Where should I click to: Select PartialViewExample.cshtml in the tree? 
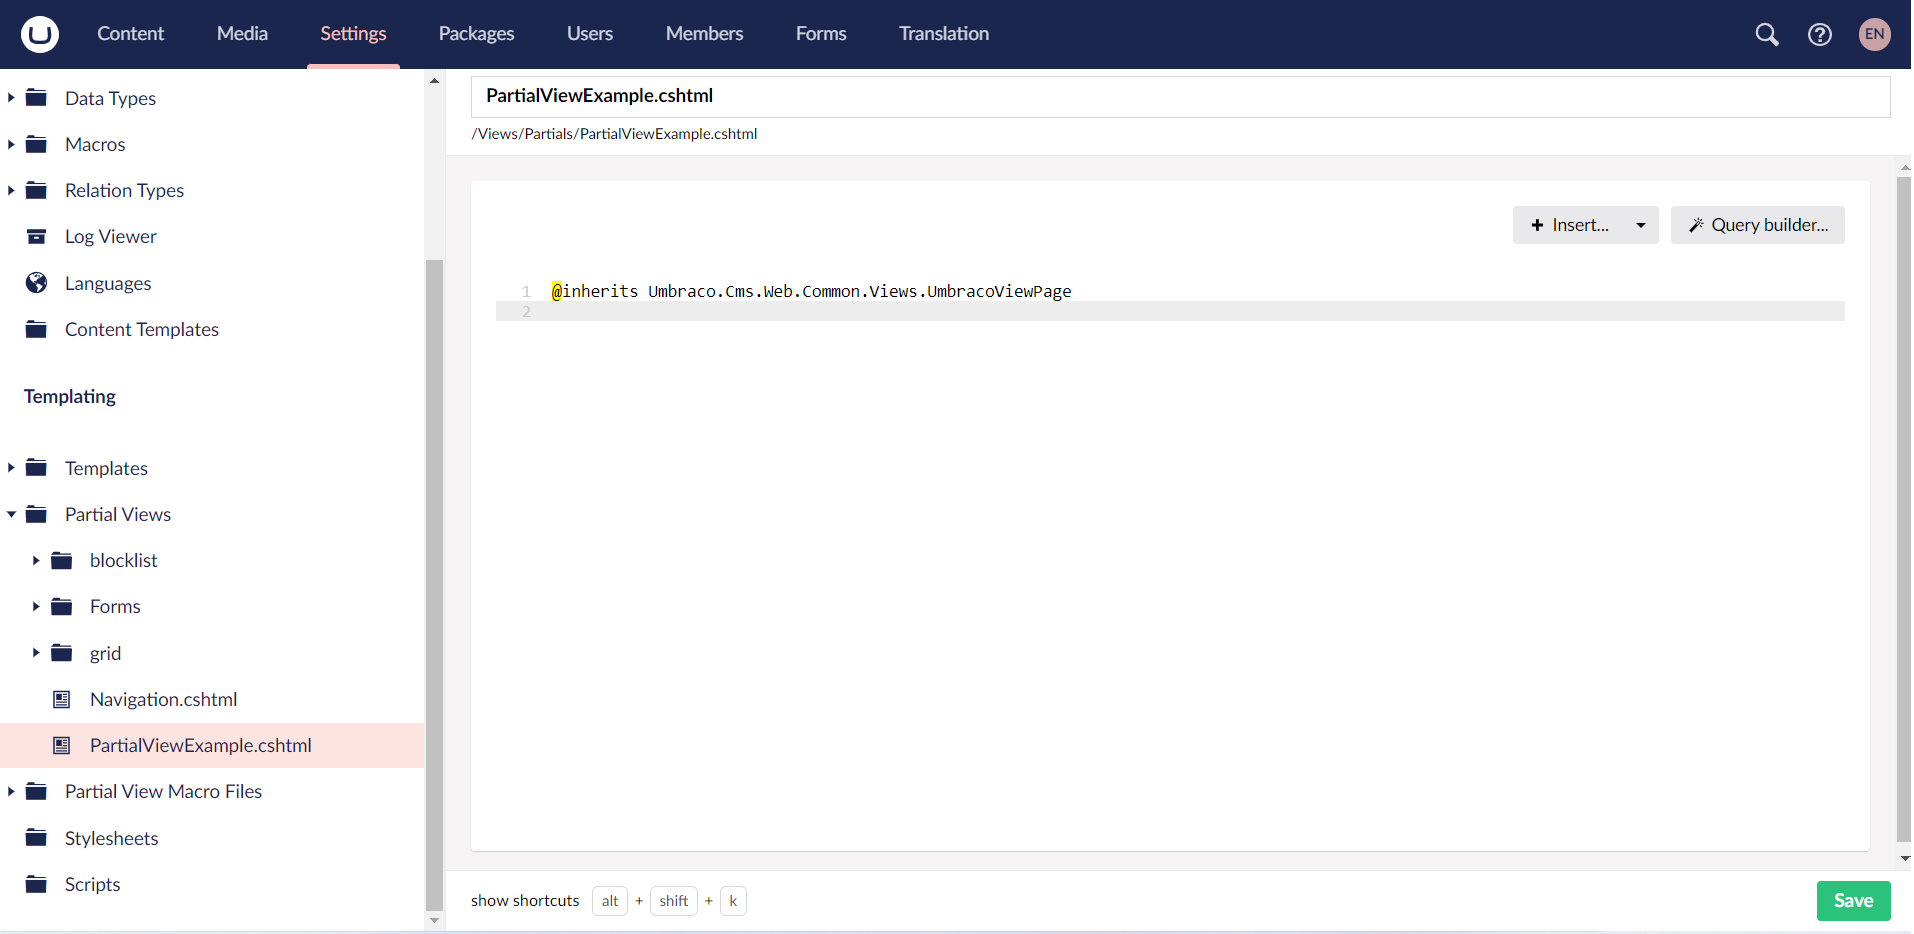tap(200, 745)
